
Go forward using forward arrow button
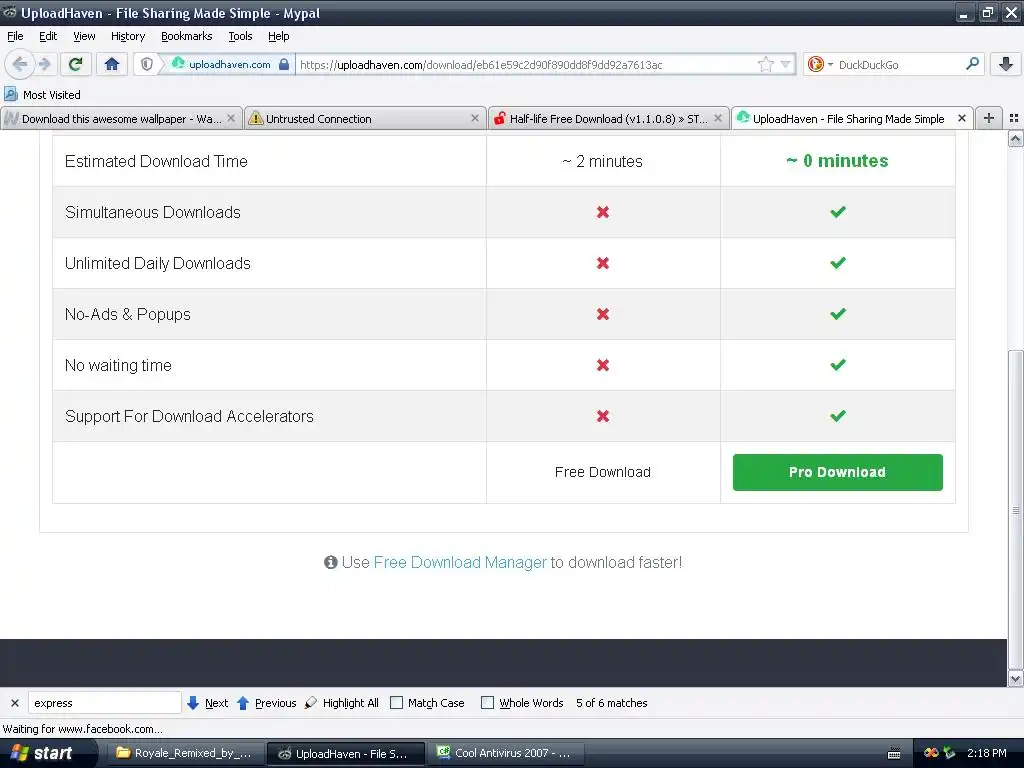[44, 64]
